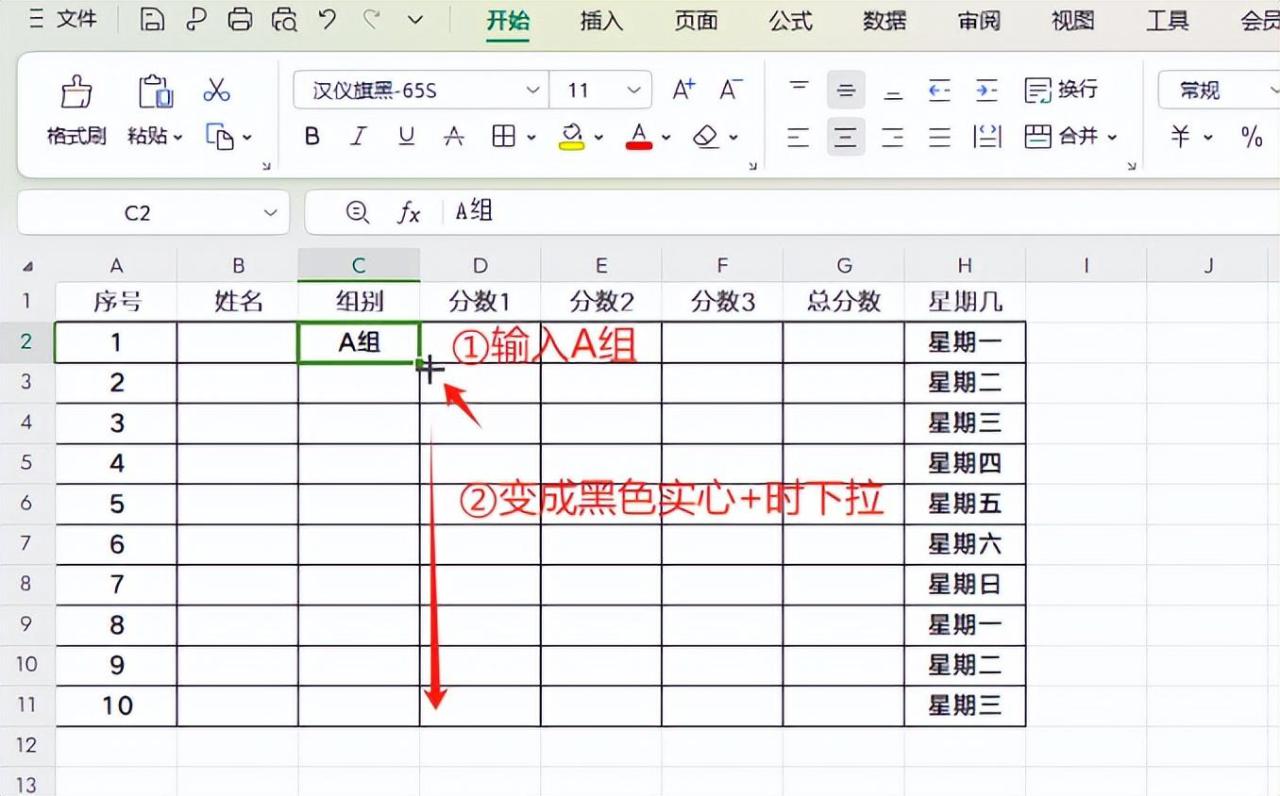Toggle left horizontal alignment
The height and width of the screenshot is (796, 1280).
click(x=798, y=137)
